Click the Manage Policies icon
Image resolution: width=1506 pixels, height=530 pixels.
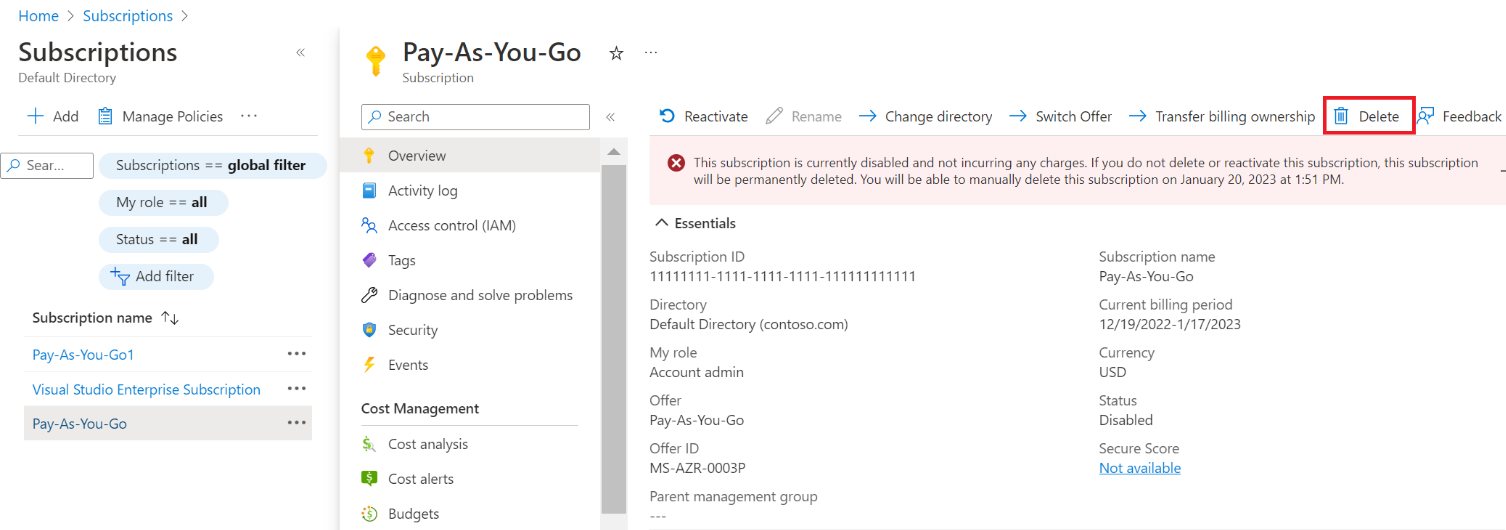point(105,117)
